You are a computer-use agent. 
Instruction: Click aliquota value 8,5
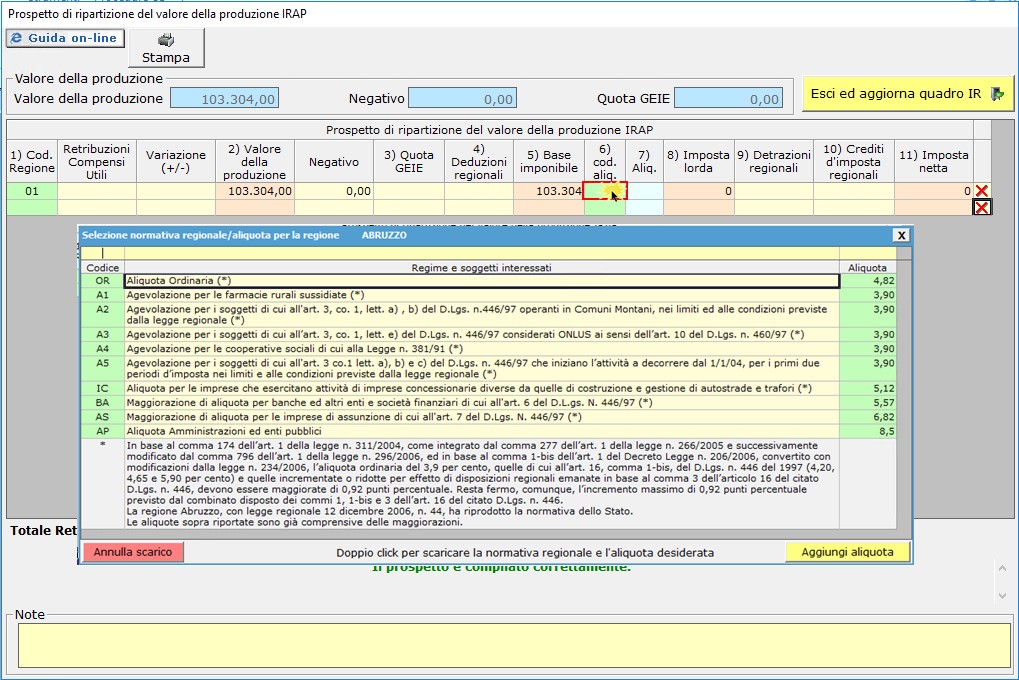point(868,432)
